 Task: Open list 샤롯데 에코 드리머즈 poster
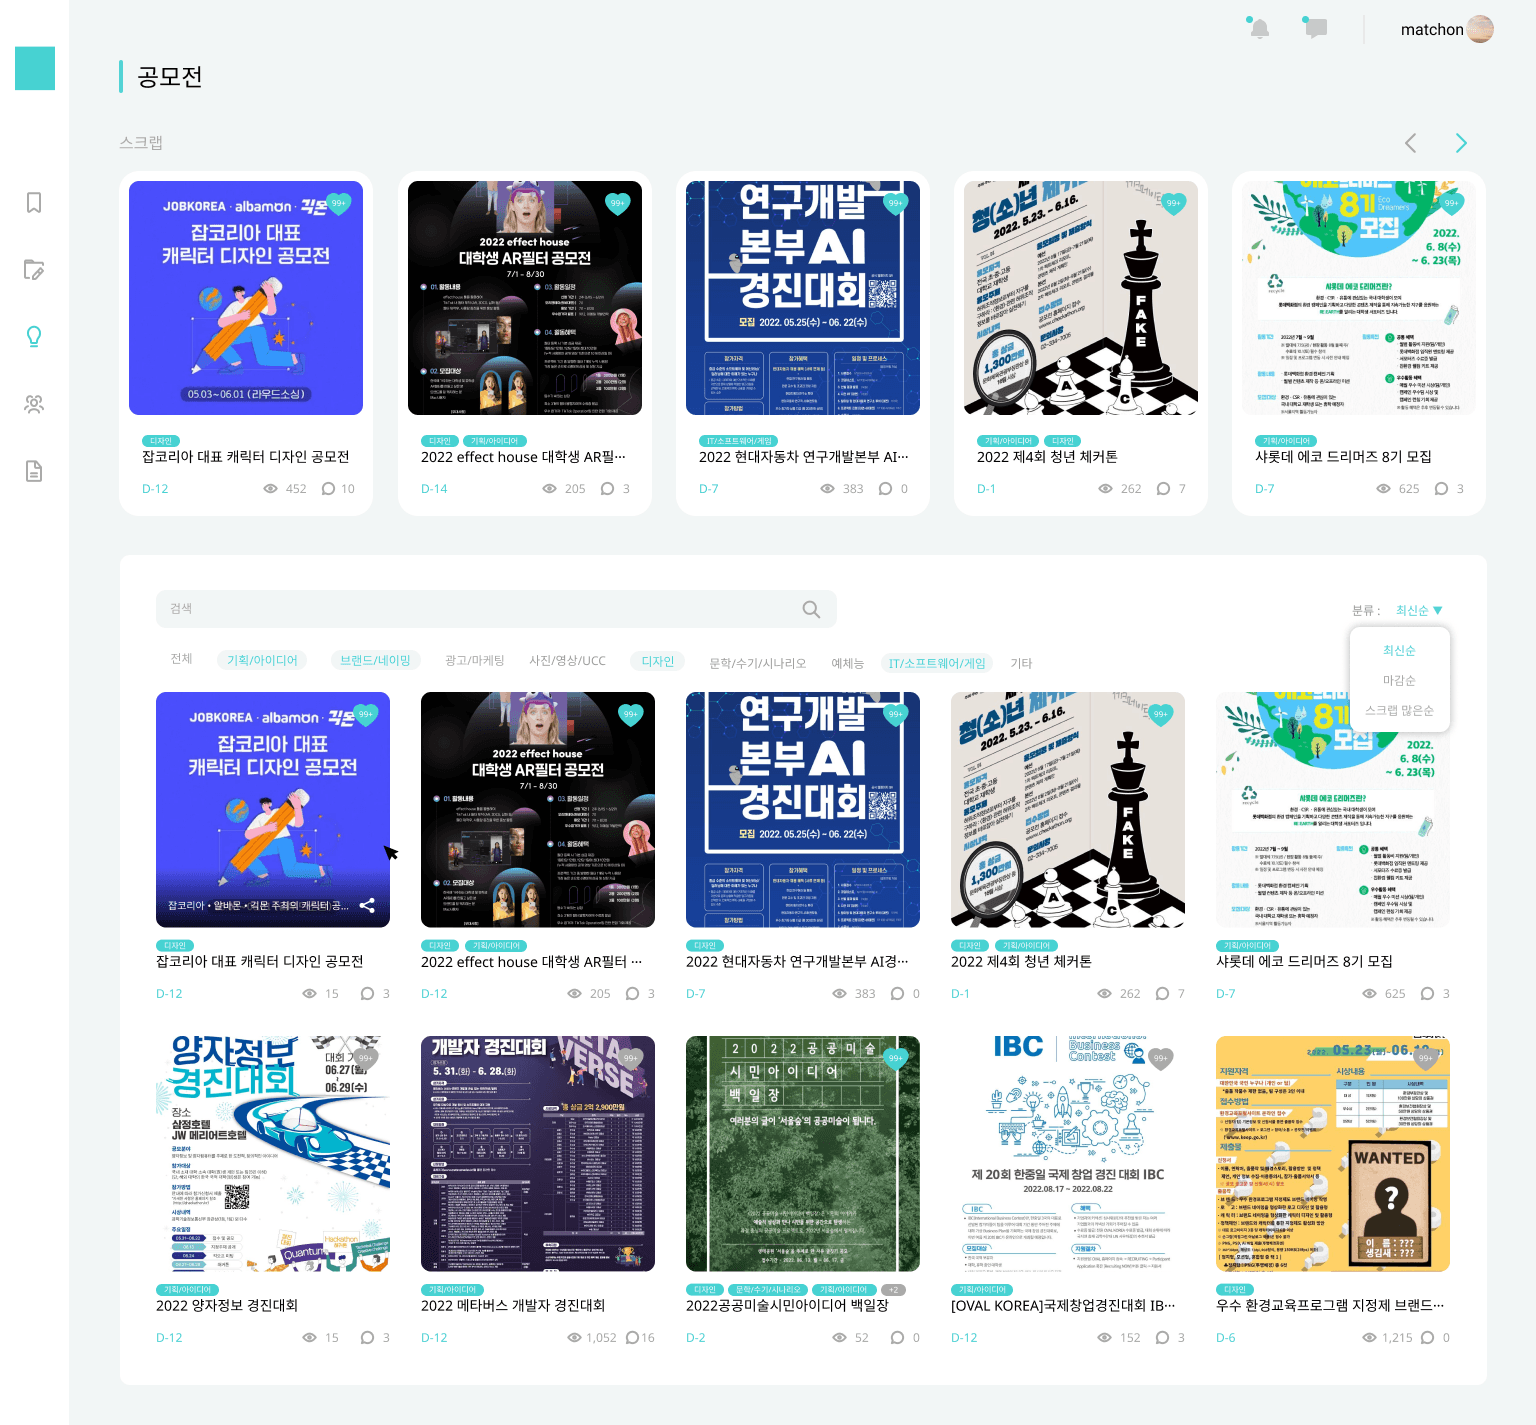point(1333,810)
